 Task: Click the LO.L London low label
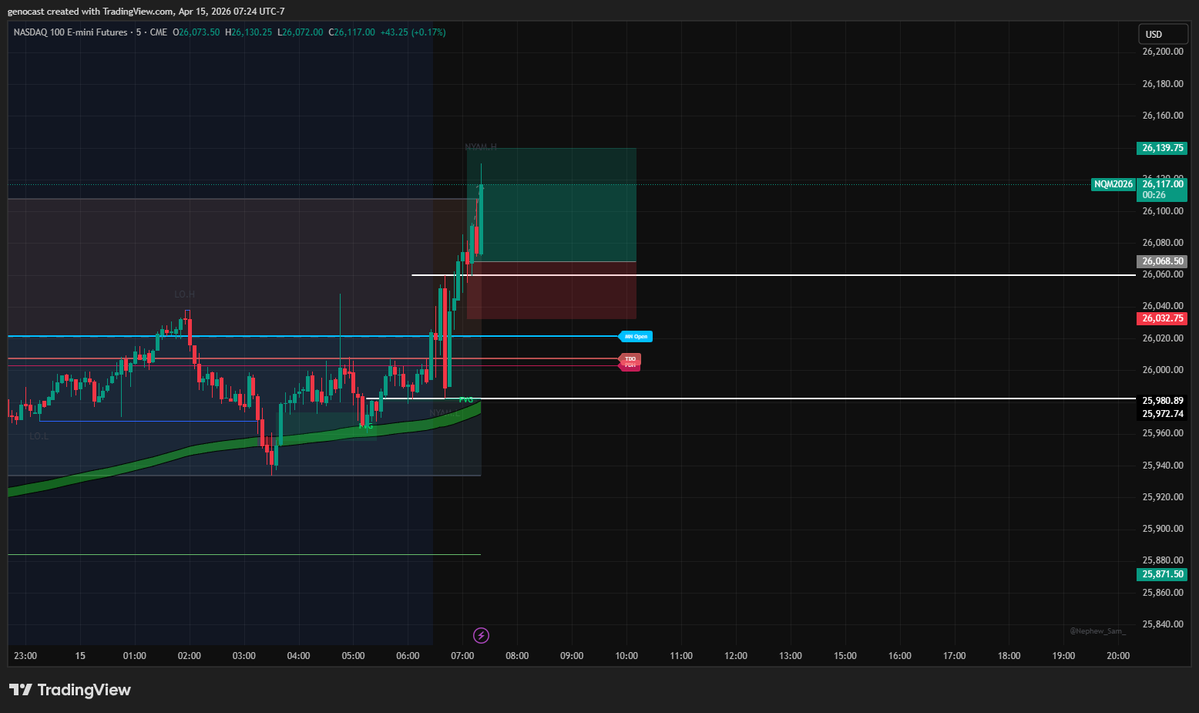[38, 436]
